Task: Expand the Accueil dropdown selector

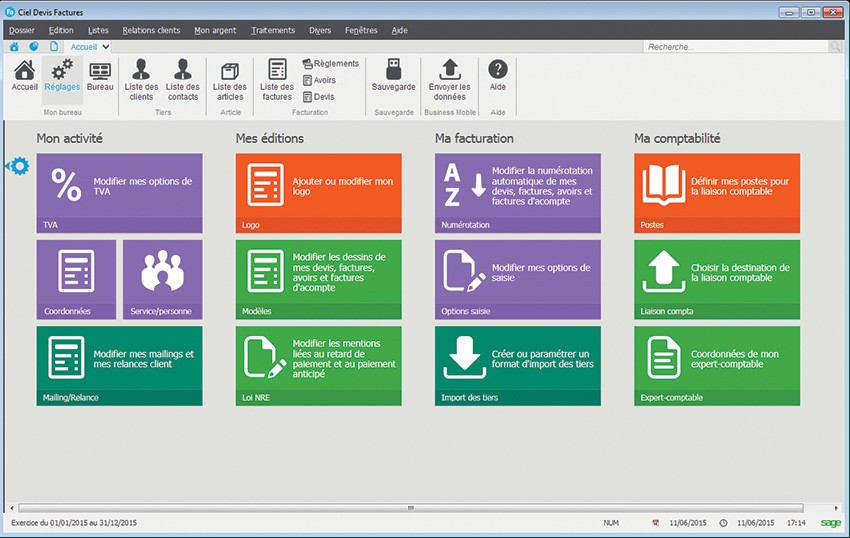Action: 106,47
